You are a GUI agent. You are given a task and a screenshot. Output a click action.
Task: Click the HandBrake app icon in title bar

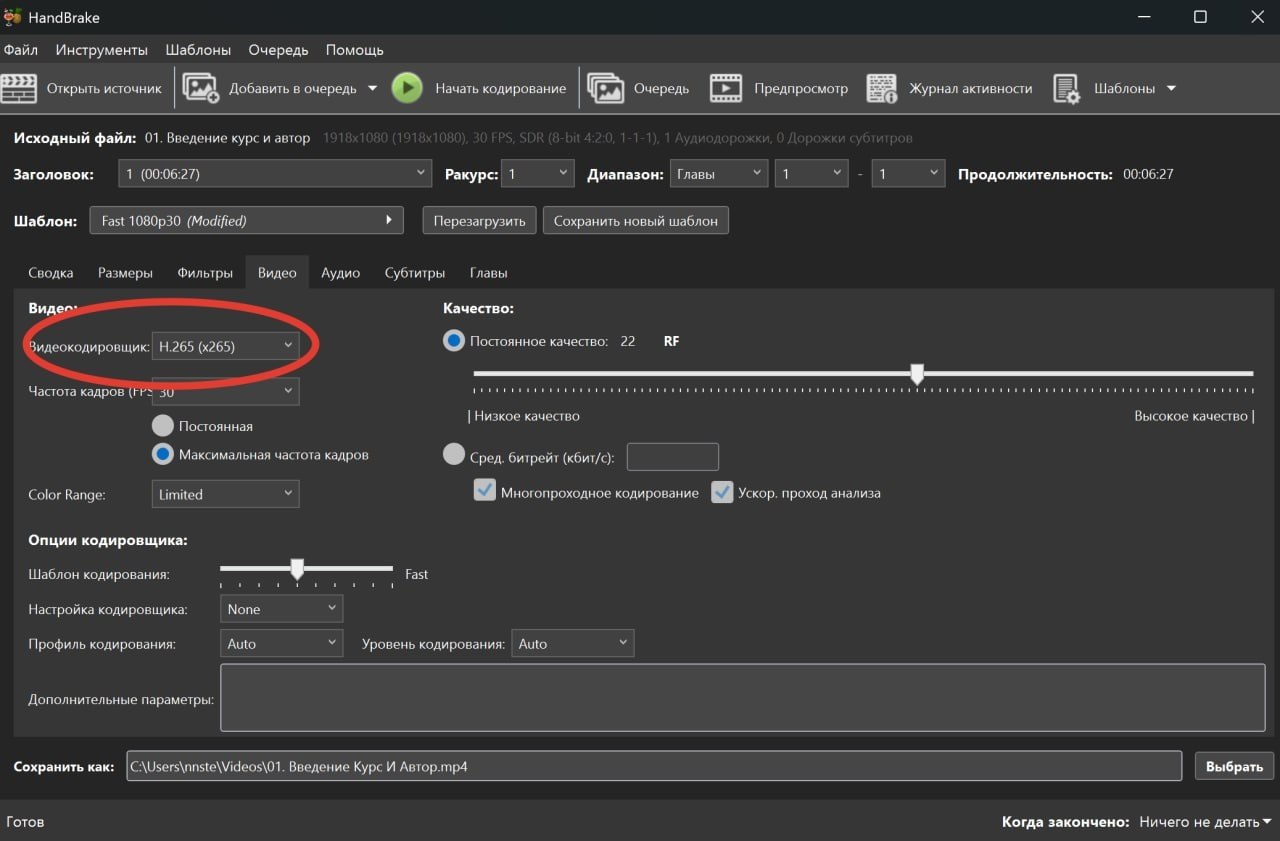point(13,17)
